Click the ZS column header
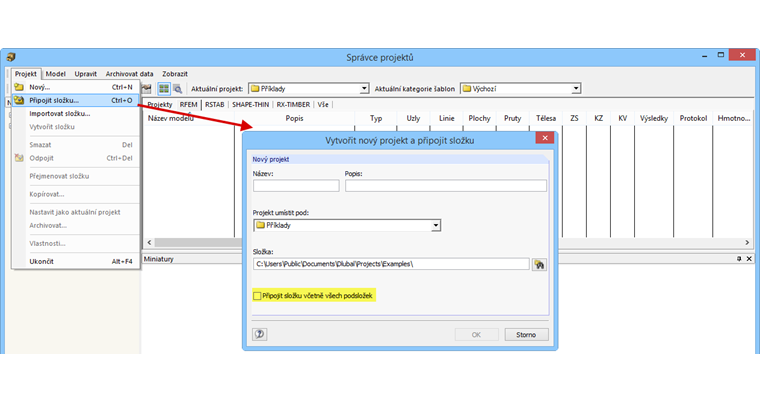The height and width of the screenshot is (403, 760). tap(574, 118)
